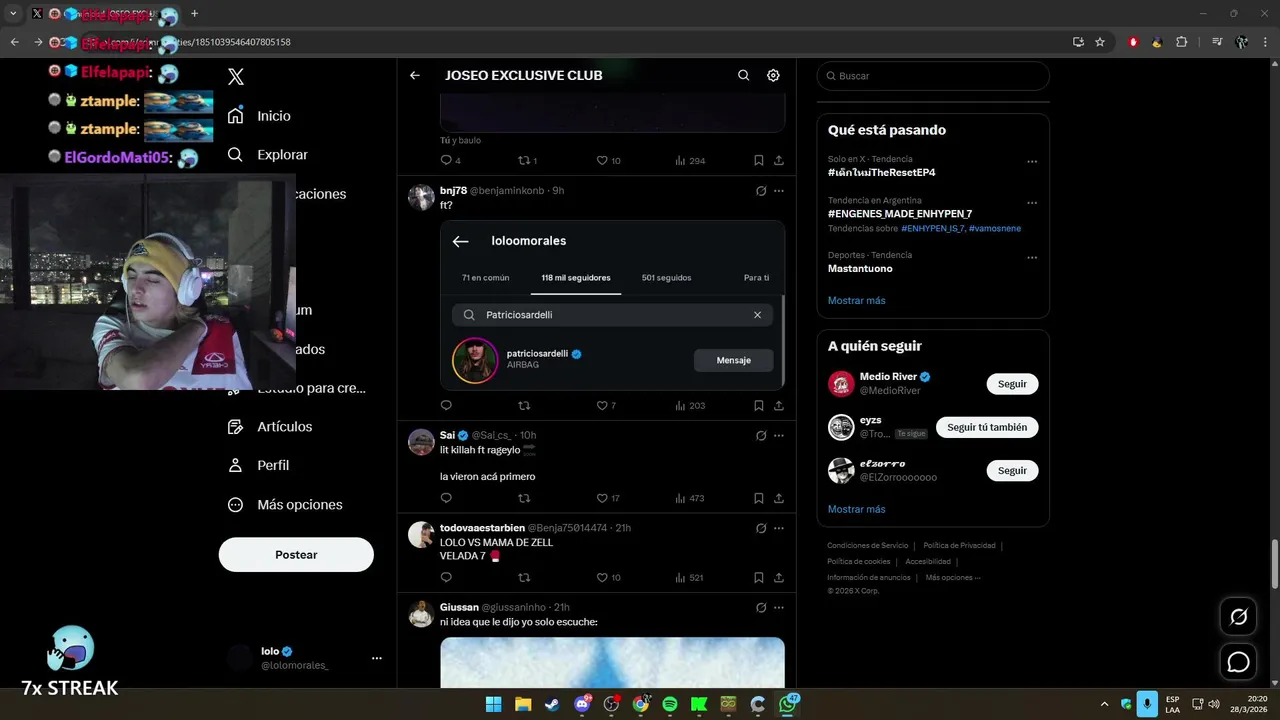The image size is (1280, 720).
Task: Open bnj78's profile avatar
Action: pyautogui.click(x=421, y=197)
